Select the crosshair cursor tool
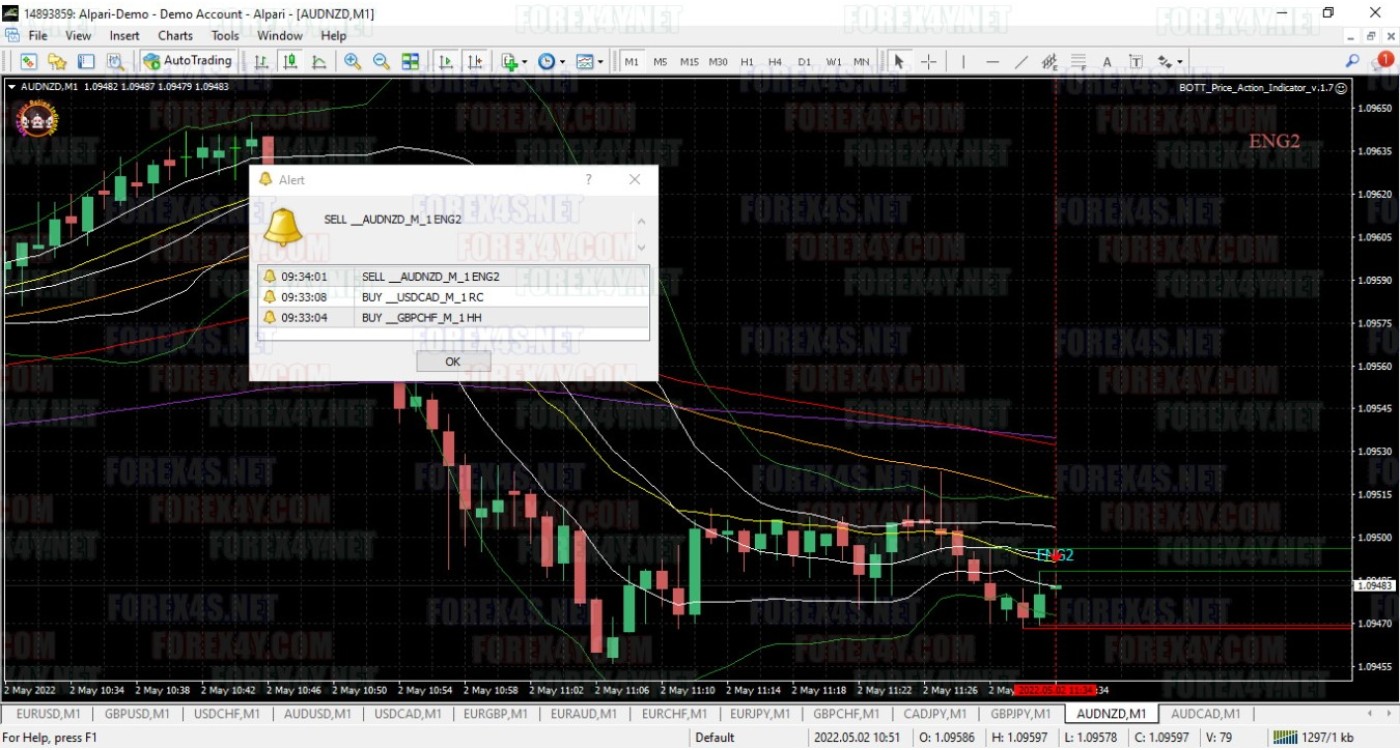This screenshot has height=750, width=1400. pyautogui.click(x=928, y=62)
